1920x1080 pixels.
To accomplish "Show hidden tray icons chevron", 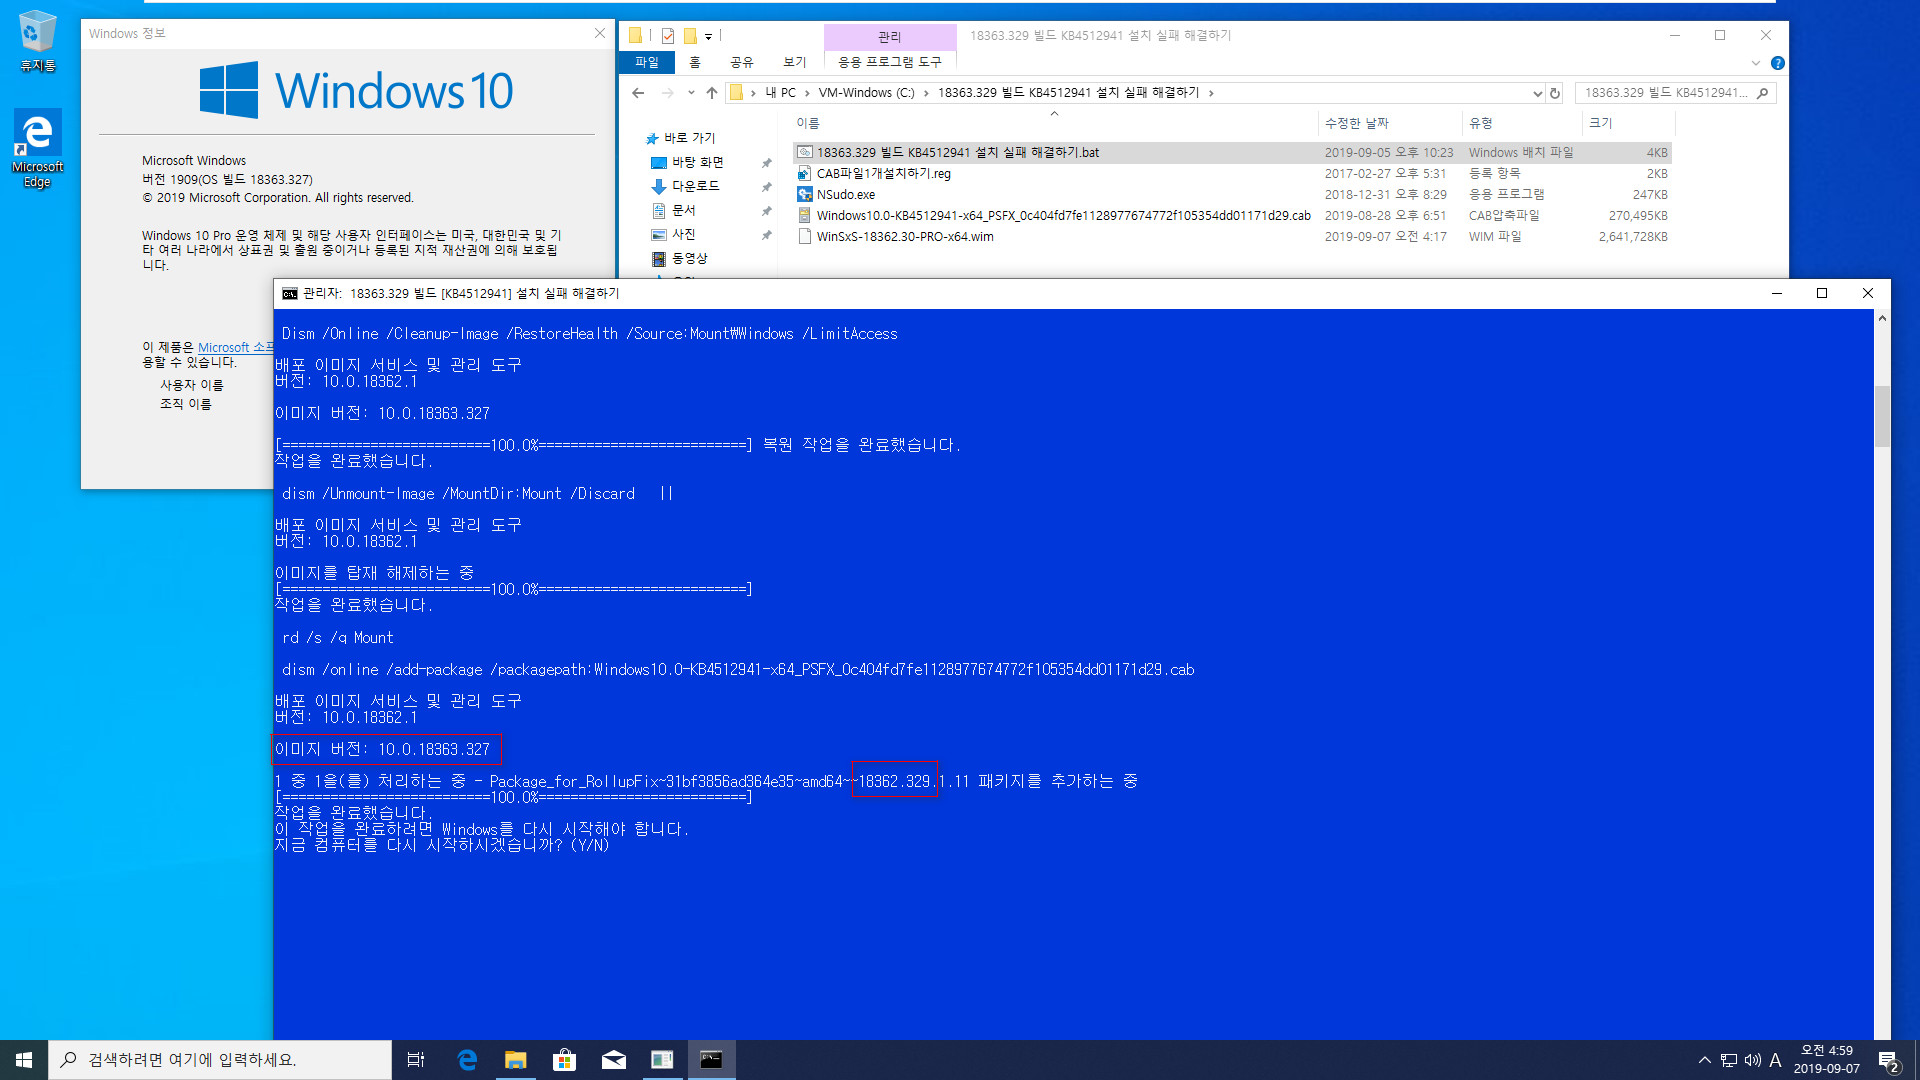I will pos(1704,1060).
